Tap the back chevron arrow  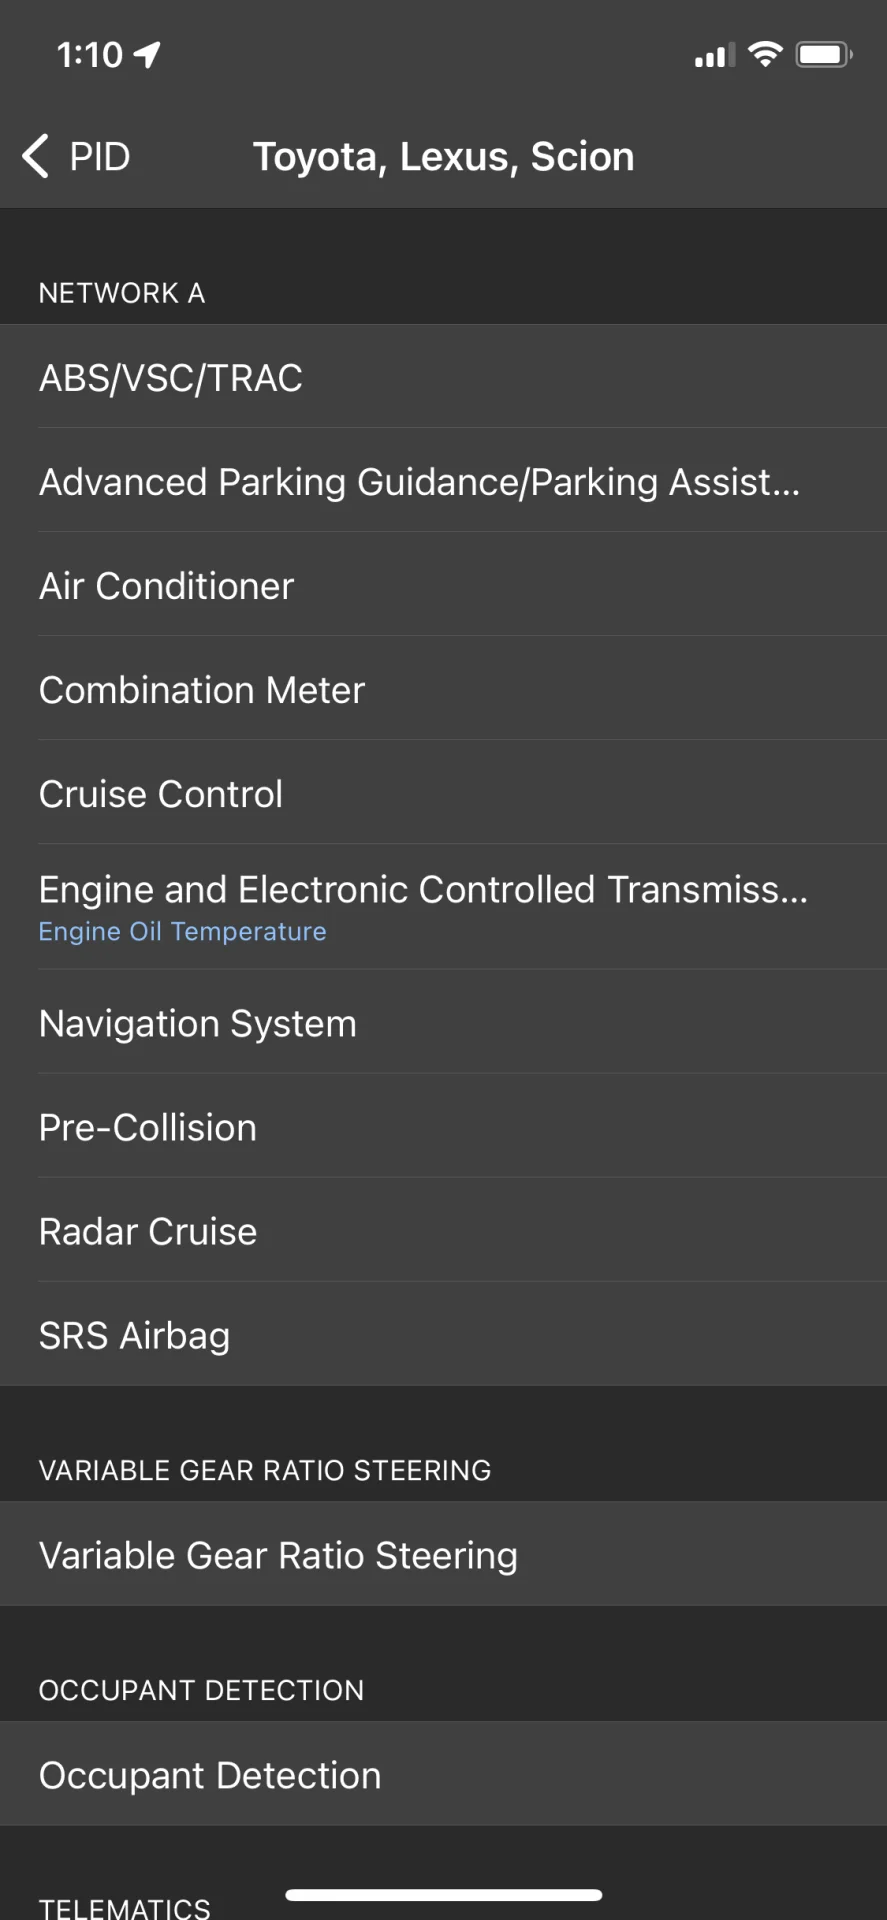pyautogui.click(x=36, y=156)
